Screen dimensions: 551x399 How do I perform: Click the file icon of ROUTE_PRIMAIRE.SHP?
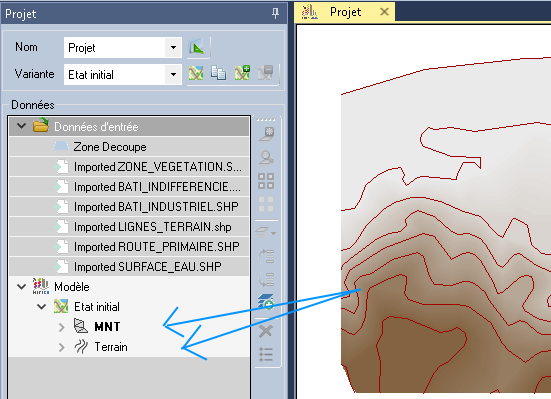click(62, 246)
